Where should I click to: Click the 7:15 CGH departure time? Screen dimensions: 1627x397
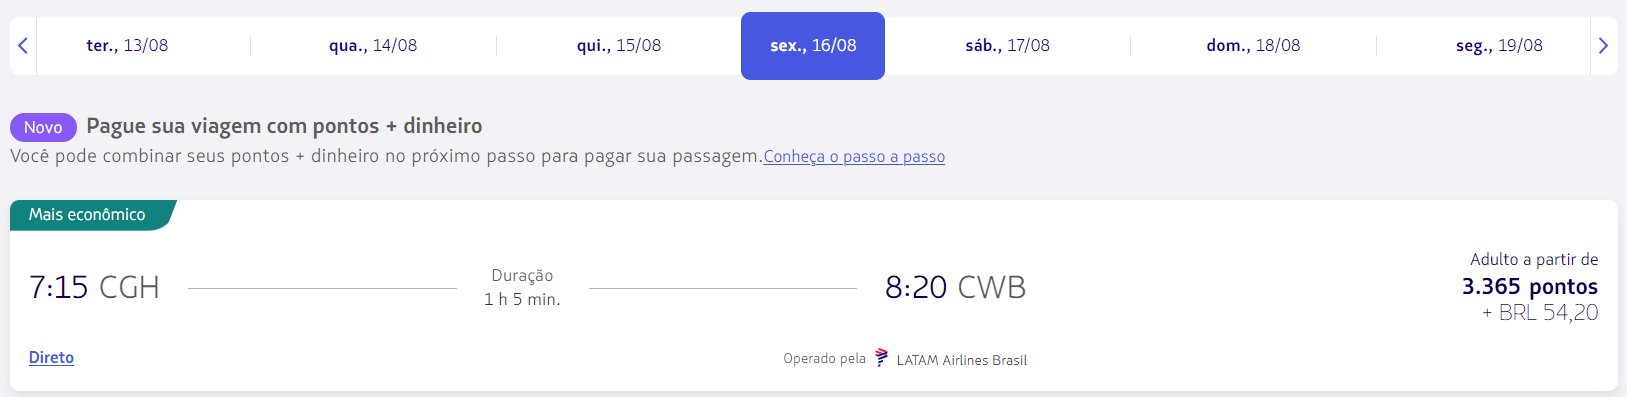94,287
